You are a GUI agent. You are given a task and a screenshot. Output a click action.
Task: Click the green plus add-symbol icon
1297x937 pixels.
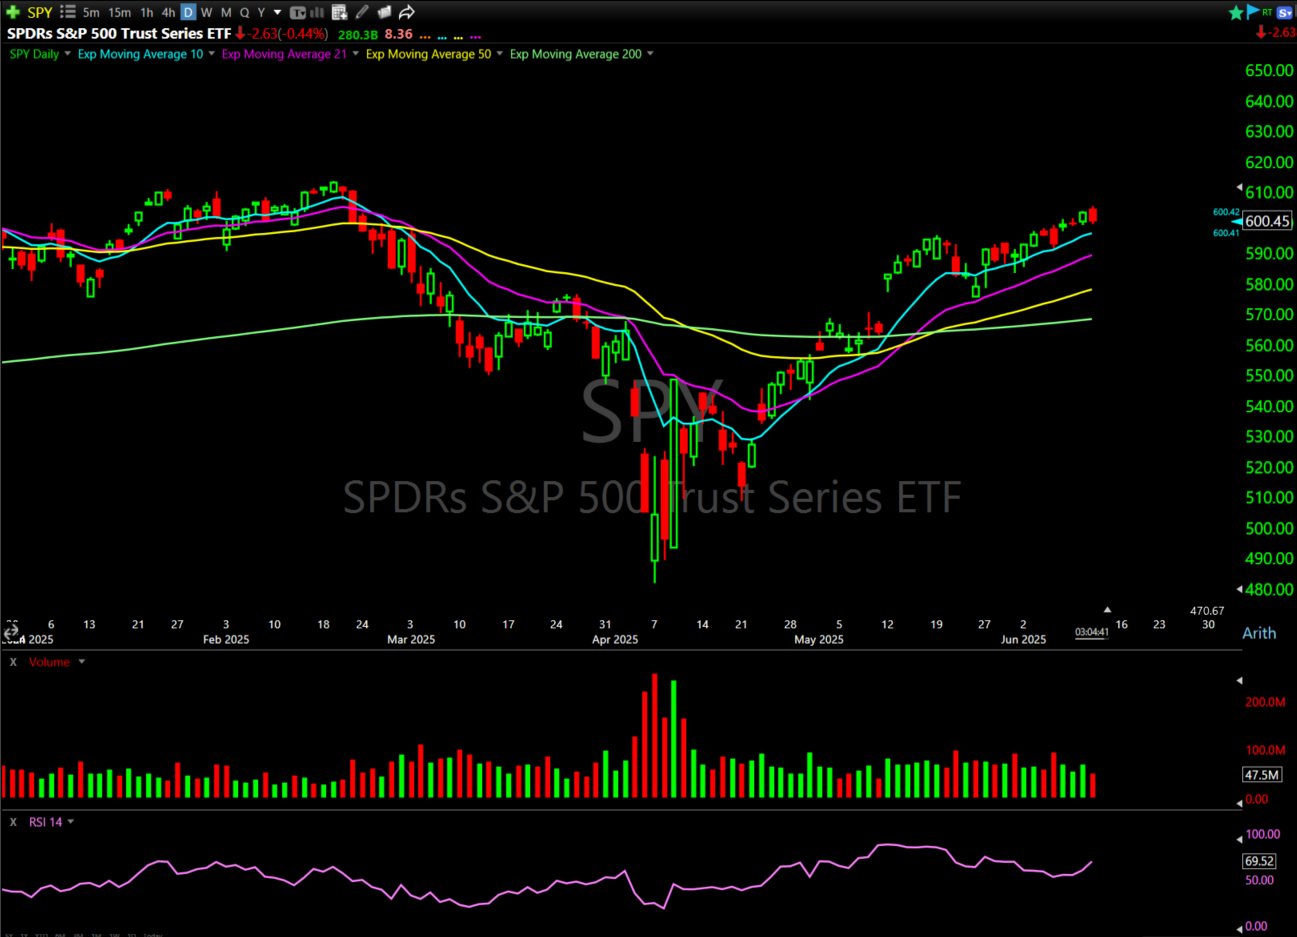coord(13,12)
